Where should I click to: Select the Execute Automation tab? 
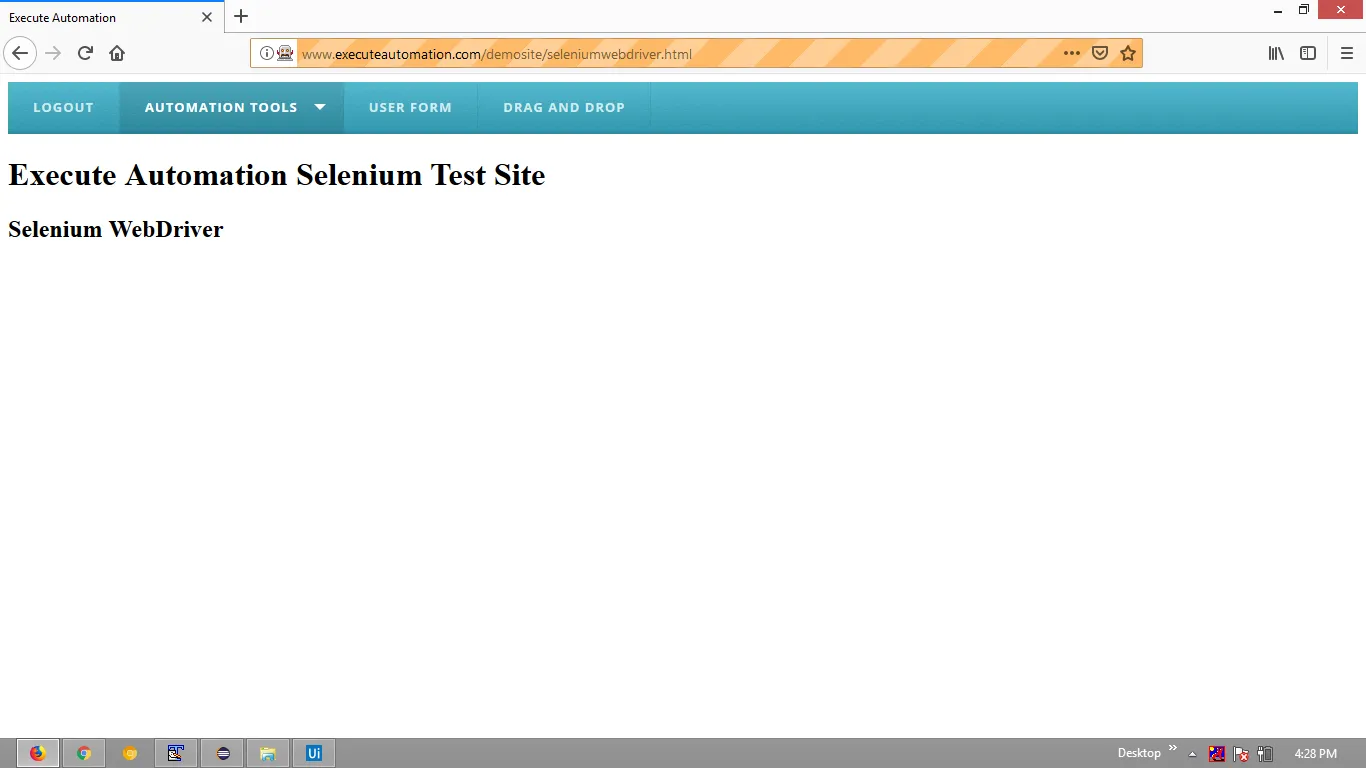click(x=111, y=17)
